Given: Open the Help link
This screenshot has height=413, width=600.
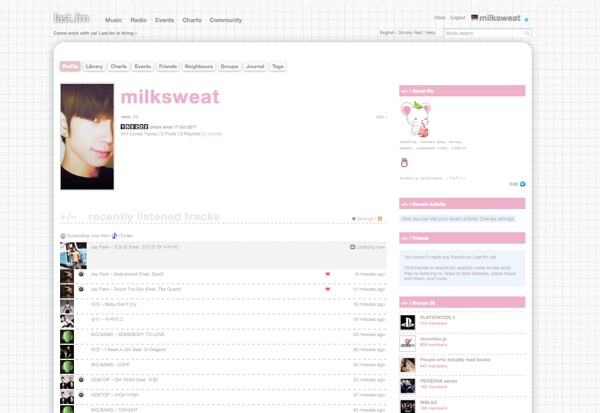Looking at the screenshot, I should (x=430, y=33).
